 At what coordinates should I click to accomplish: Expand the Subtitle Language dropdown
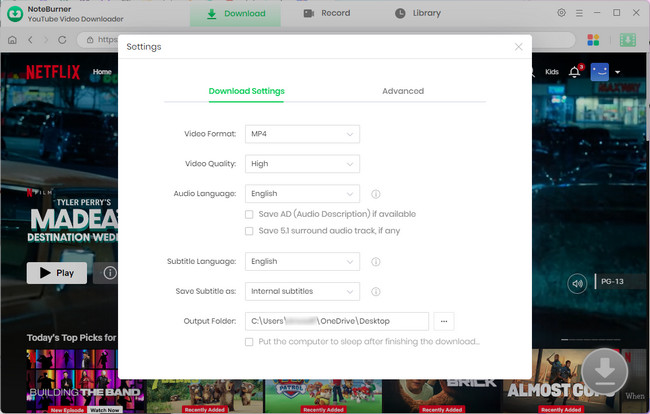302,262
